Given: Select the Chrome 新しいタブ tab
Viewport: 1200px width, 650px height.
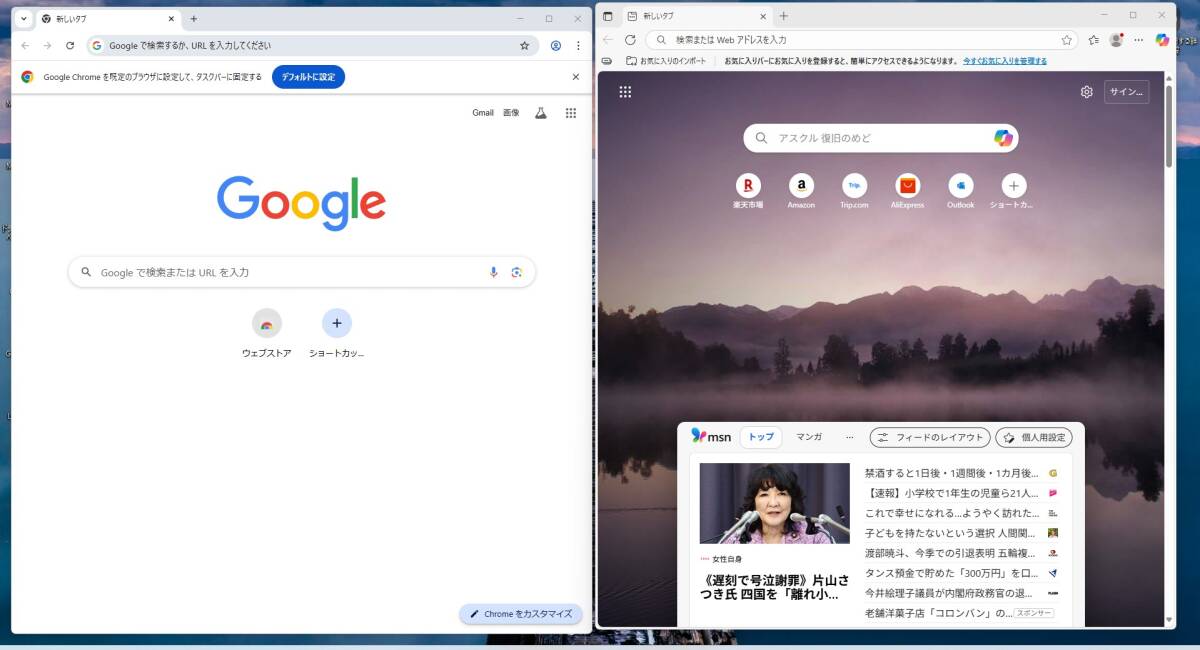Looking at the screenshot, I should tap(108, 19).
